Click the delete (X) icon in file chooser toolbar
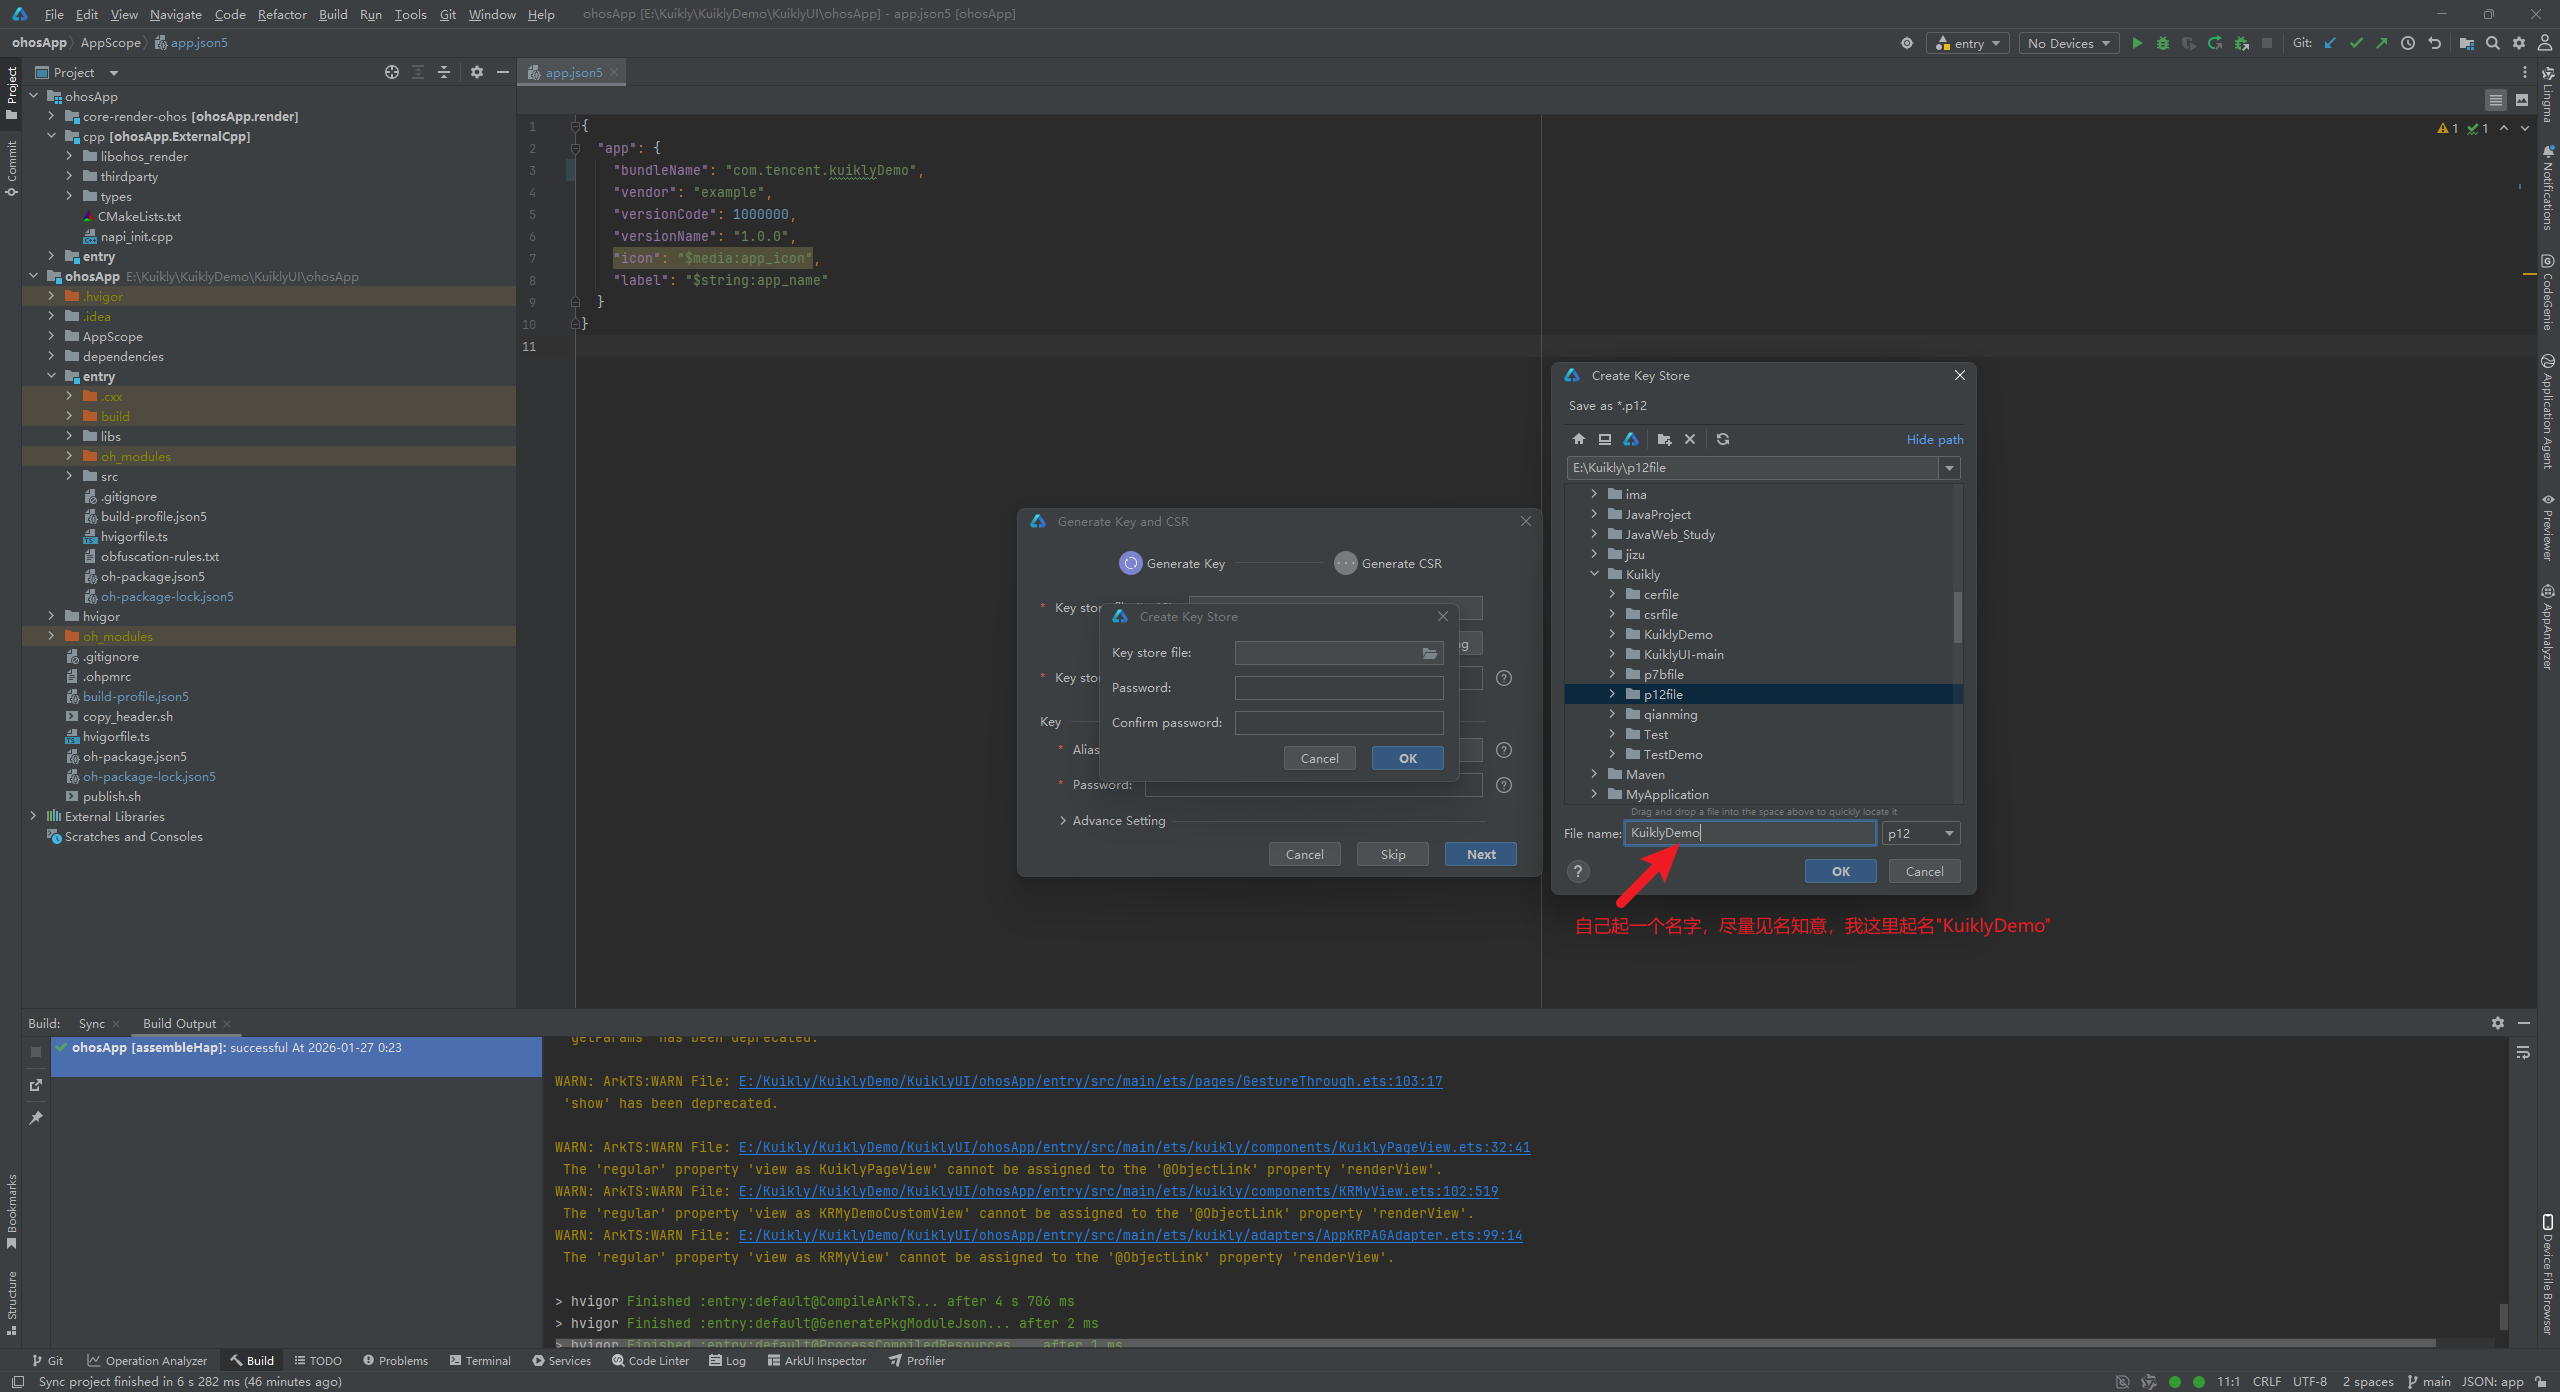 click(1690, 439)
